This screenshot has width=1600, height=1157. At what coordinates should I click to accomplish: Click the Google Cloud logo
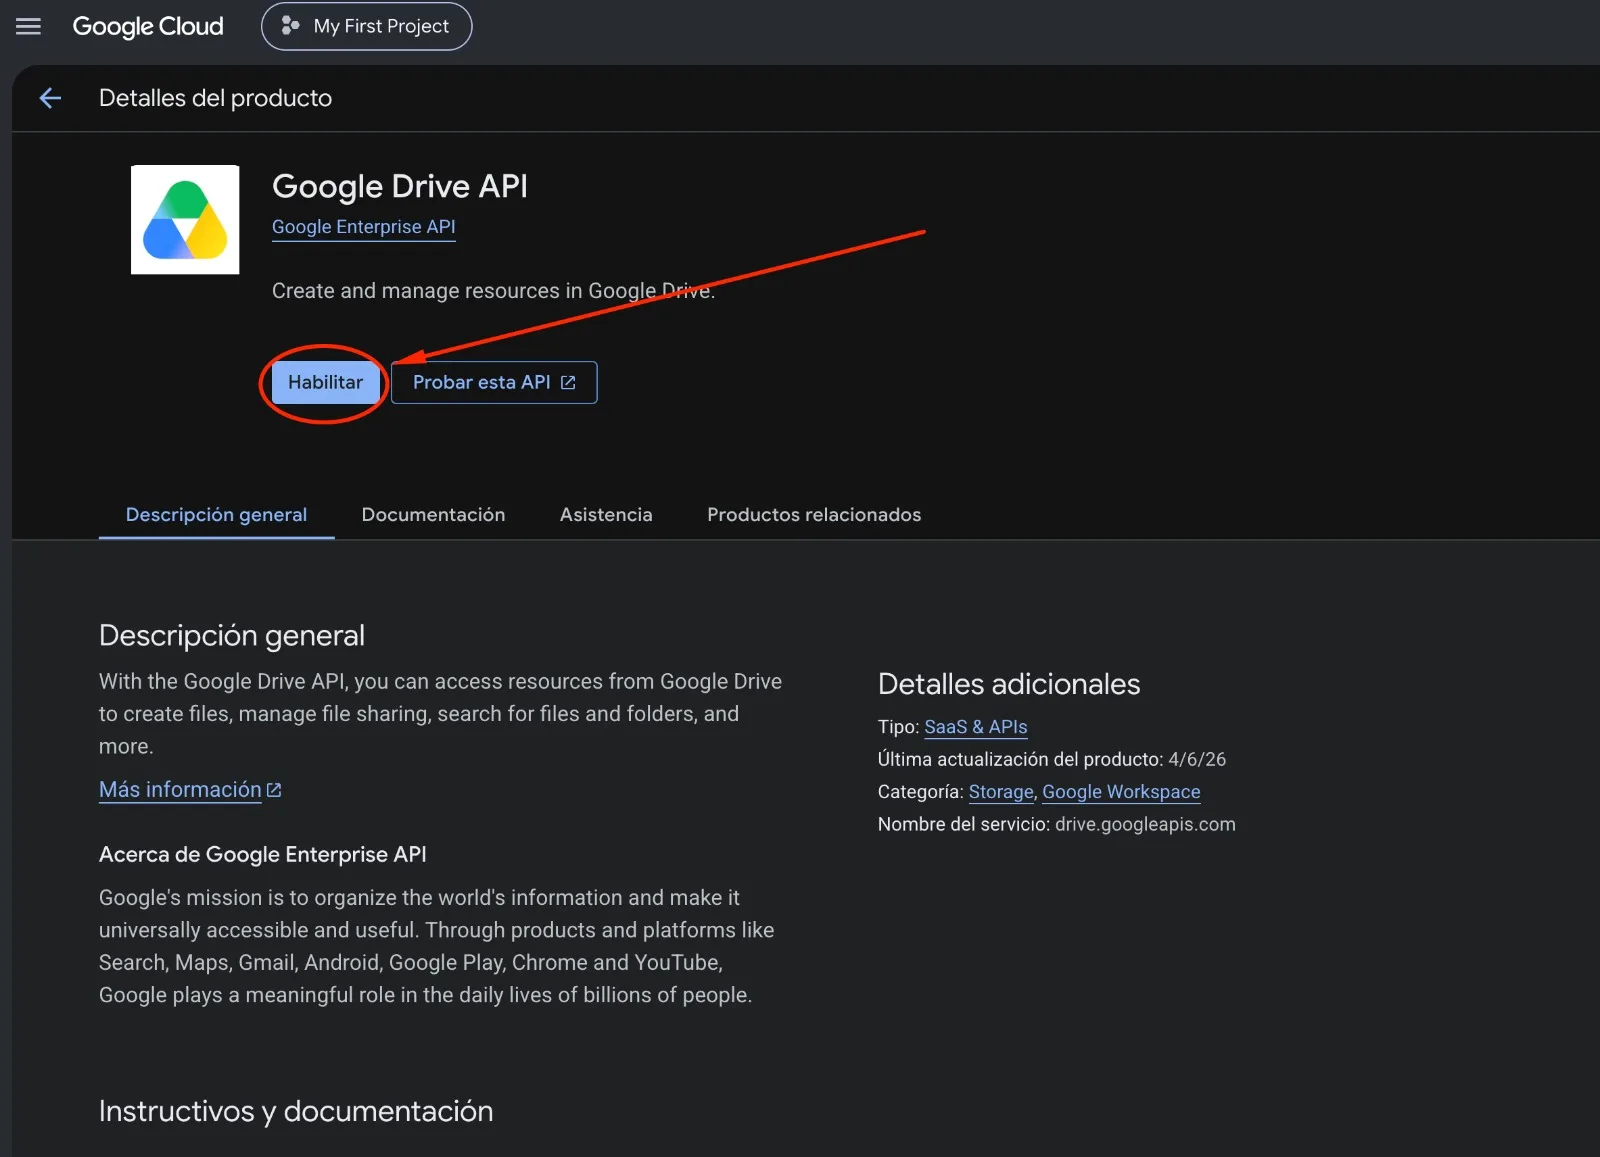click(x=148, y=26)
